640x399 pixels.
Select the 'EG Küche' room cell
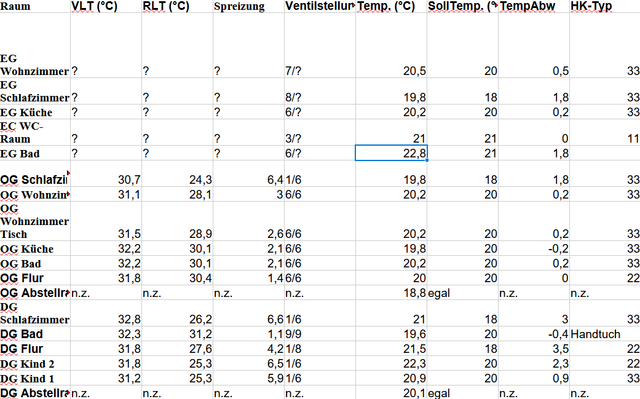35,112
